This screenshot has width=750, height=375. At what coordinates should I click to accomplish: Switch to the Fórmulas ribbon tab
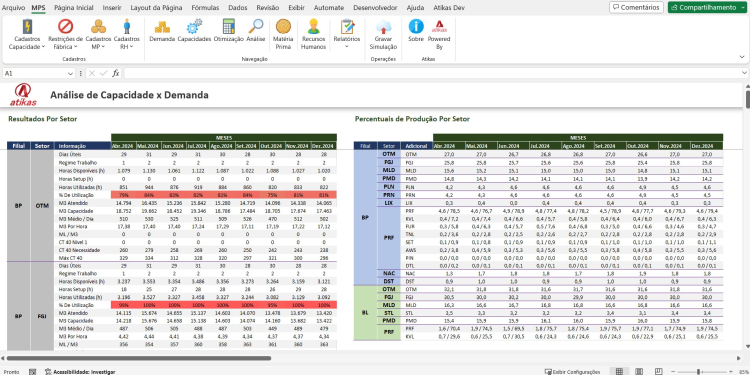pyautogui.click(x=205, y=8)
